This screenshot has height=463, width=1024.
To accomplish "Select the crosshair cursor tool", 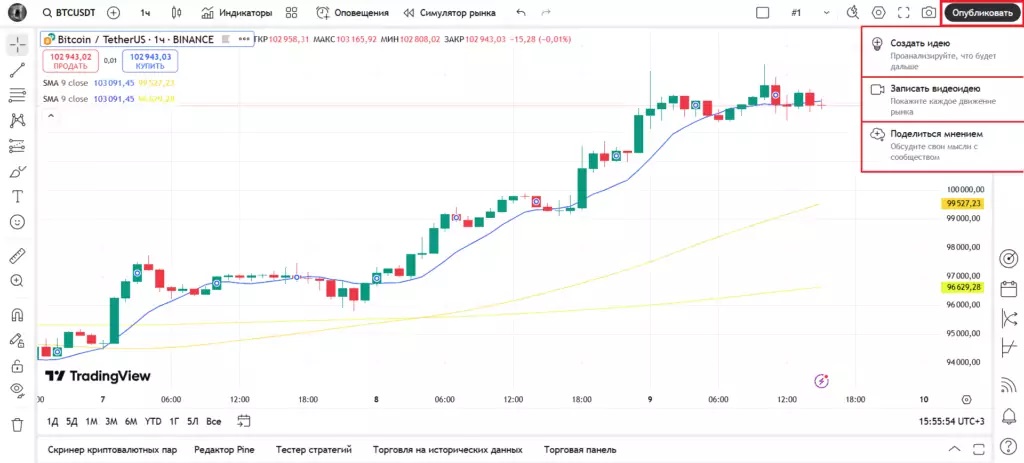I will pos(18,45).
